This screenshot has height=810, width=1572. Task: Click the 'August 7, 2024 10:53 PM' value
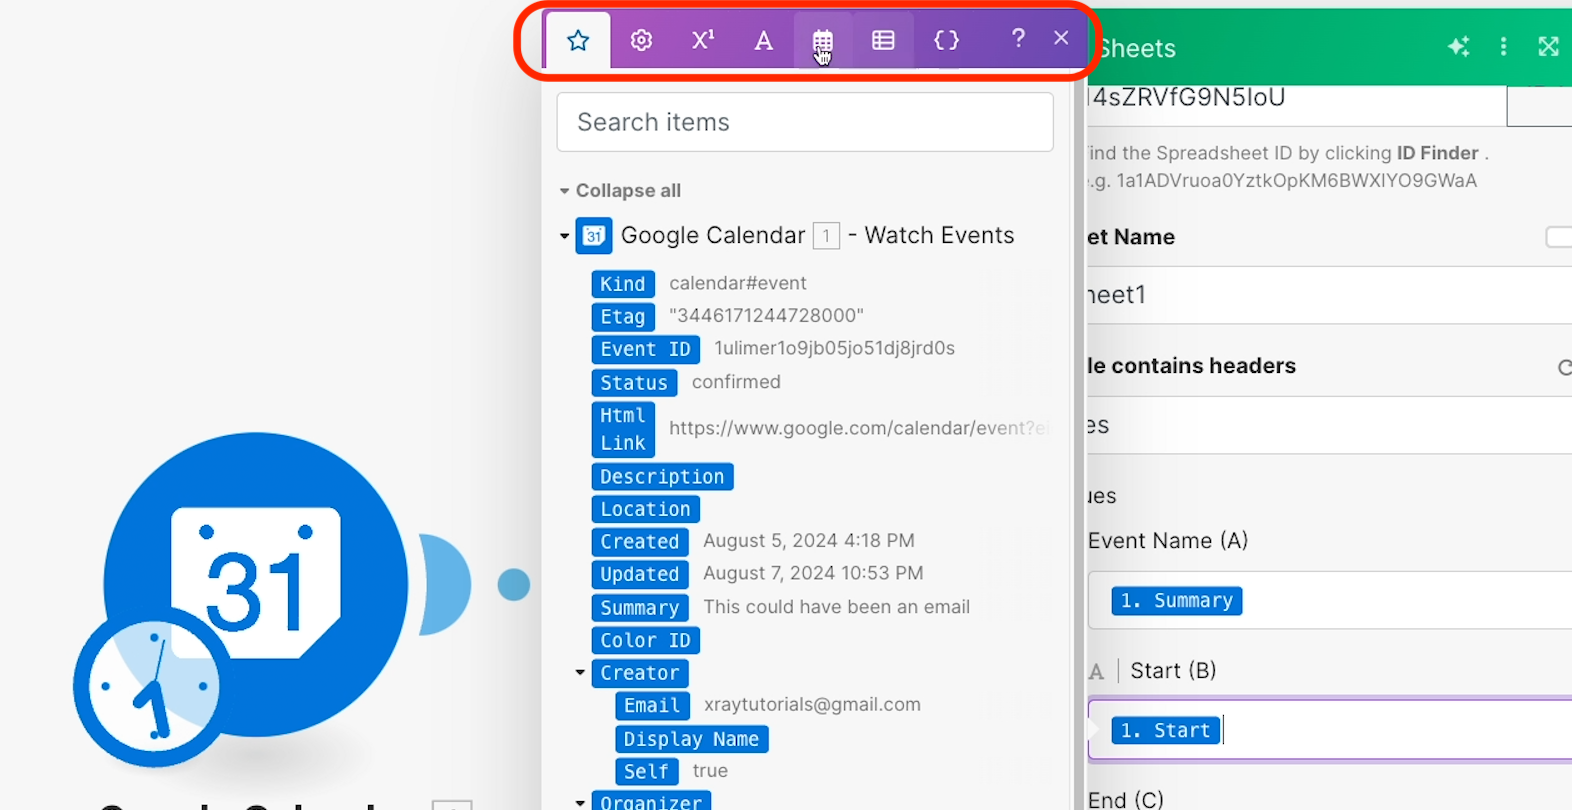point(813,573)
